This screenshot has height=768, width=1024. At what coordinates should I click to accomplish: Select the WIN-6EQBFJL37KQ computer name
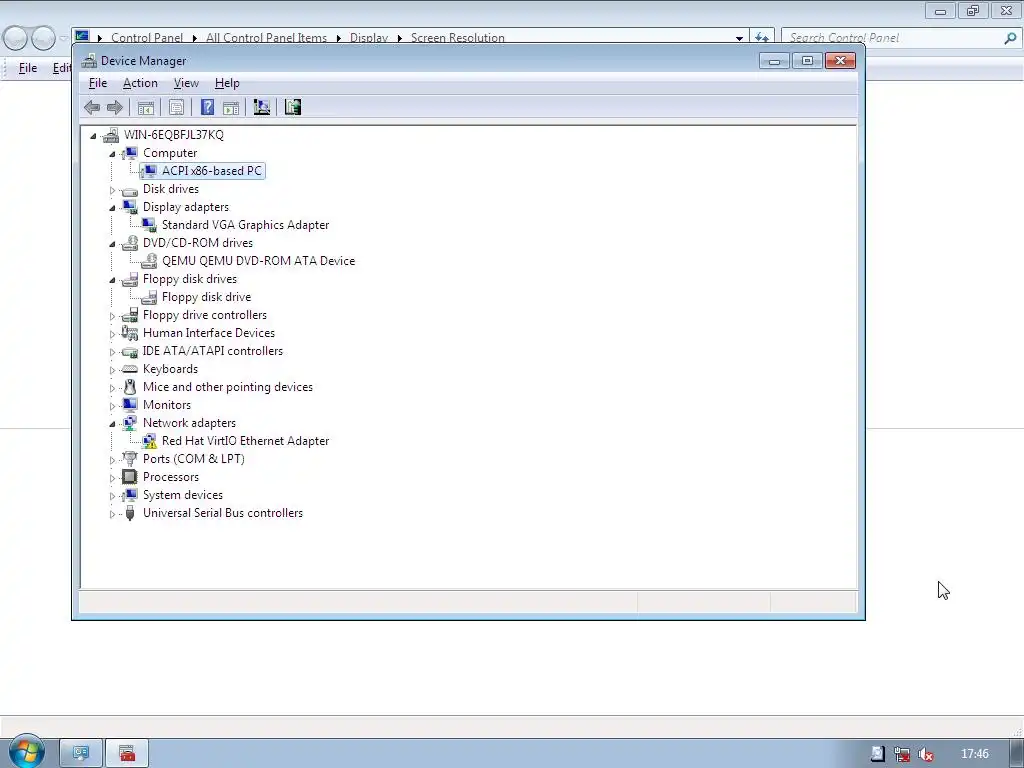tap(174, 135)
